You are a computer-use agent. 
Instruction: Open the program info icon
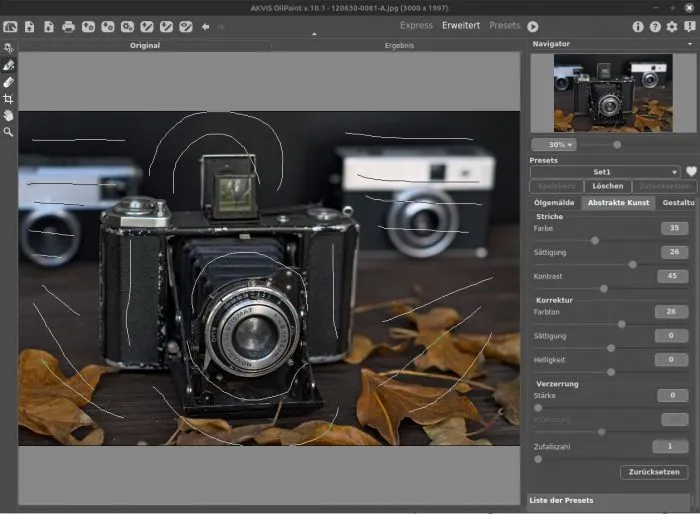[x=638, y=26]
